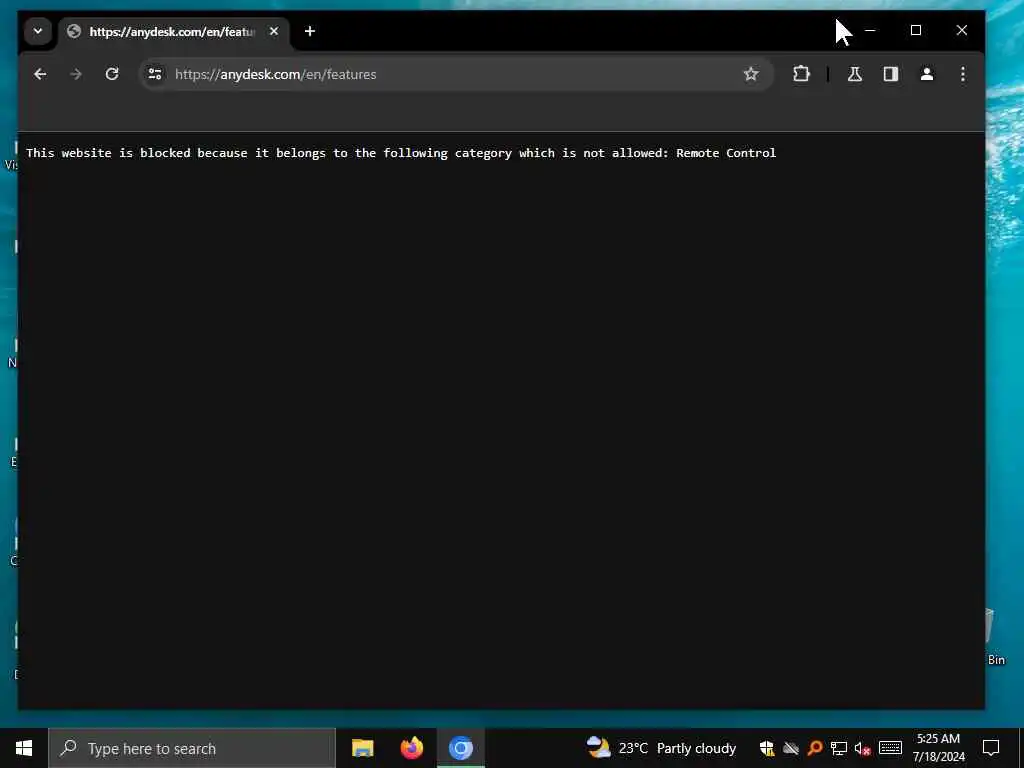Image resolution: width=1024 pixels, height=768 pixels.
Task: Maximize the browser window
Action: (x=916, y=31)
